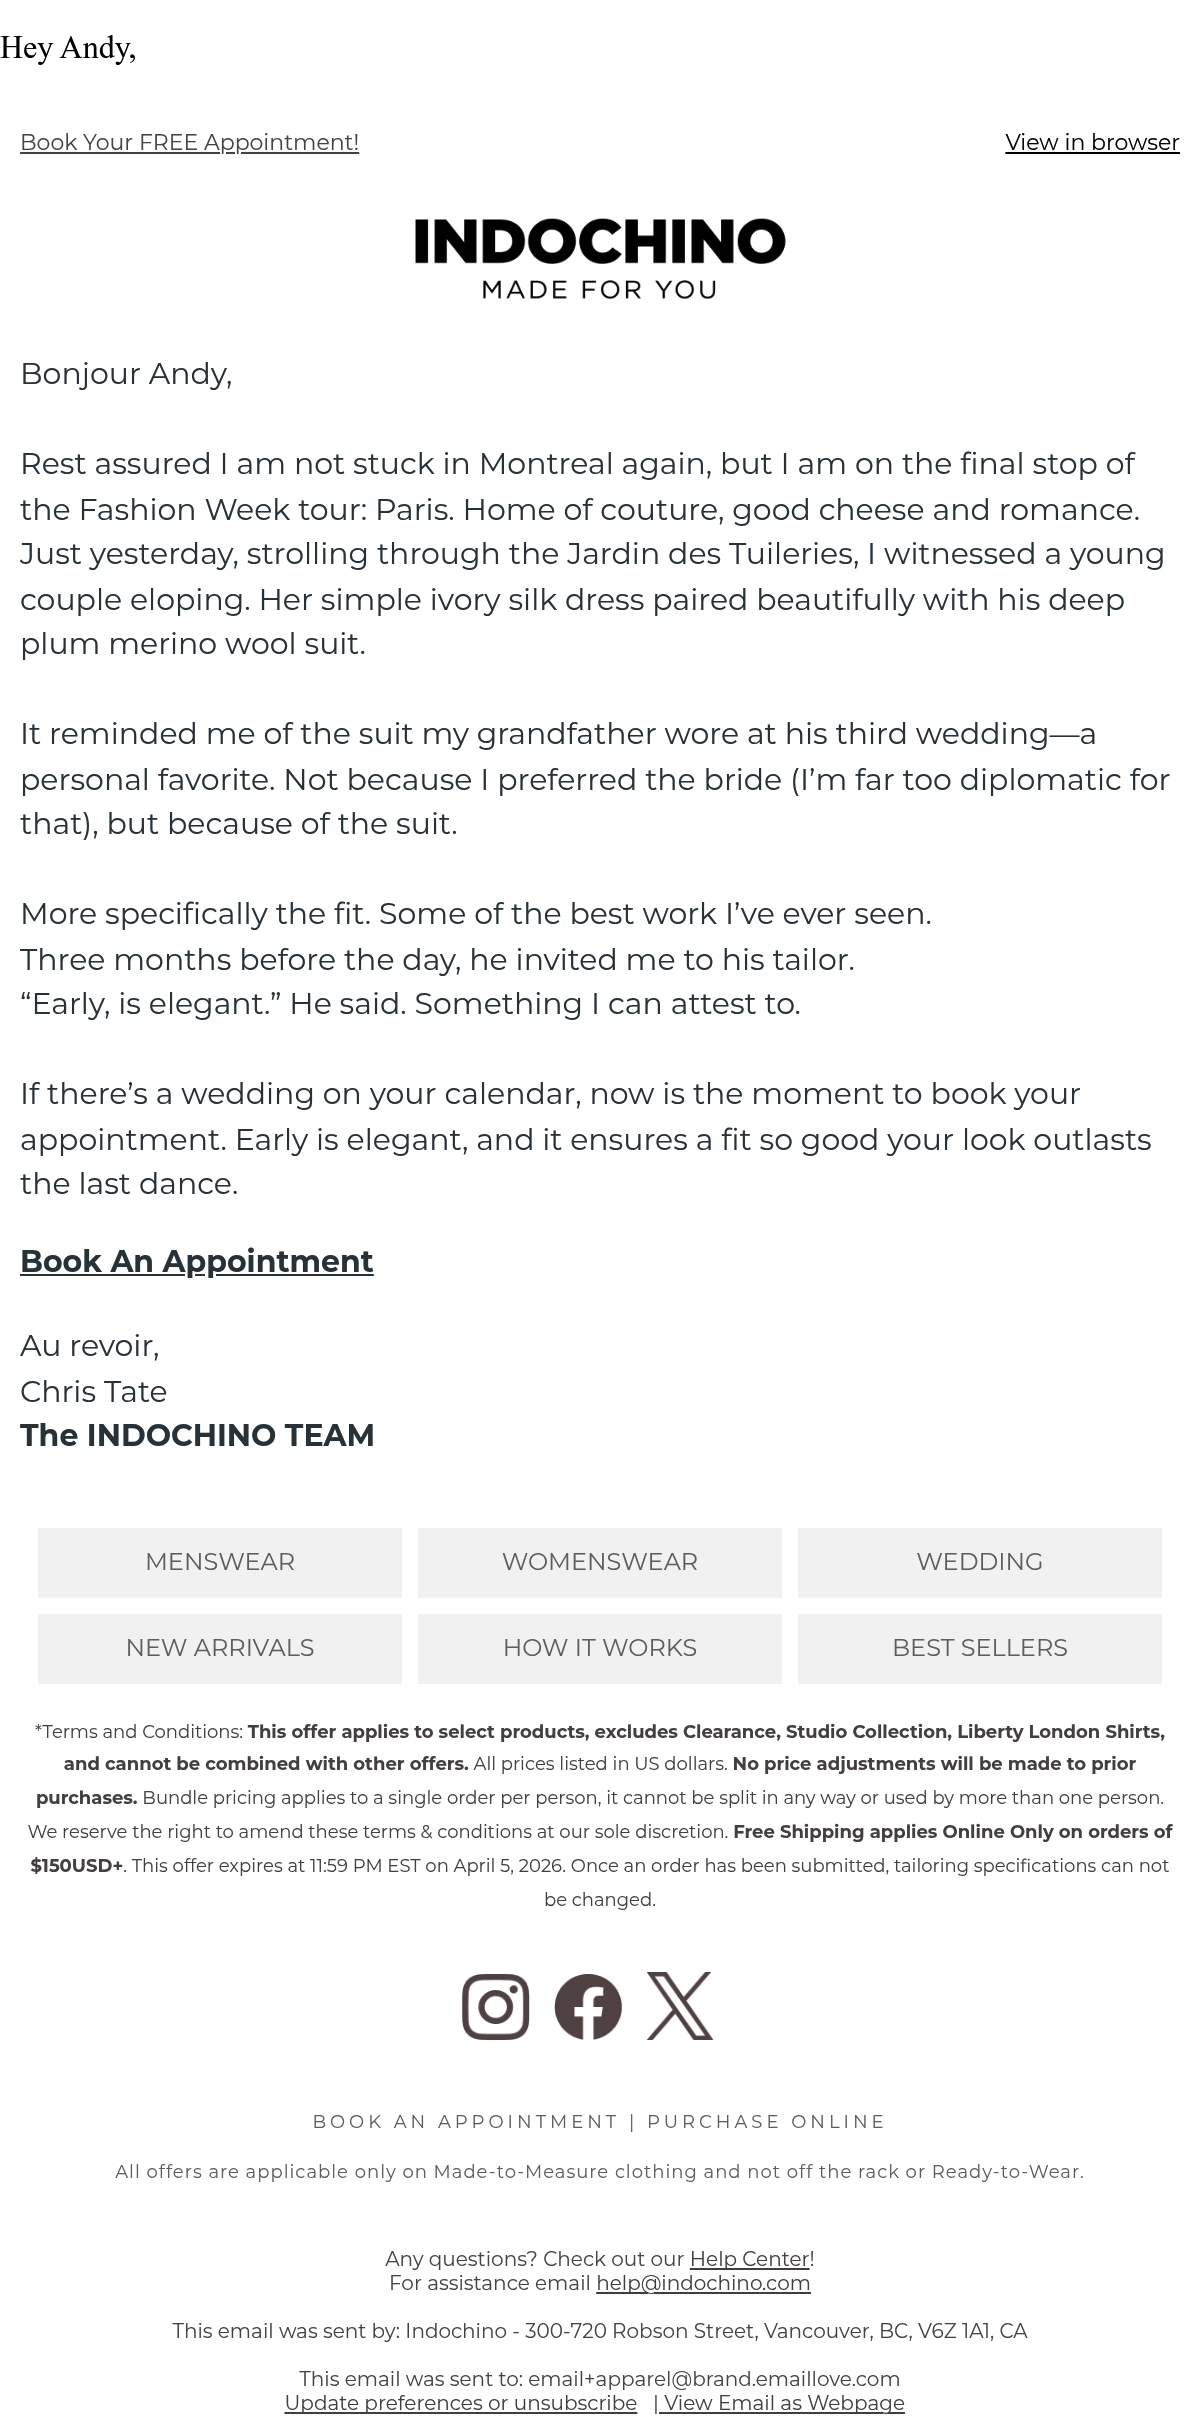Open the Instagram icon link
The image size is (1200, 2436).
point(495,2006)
